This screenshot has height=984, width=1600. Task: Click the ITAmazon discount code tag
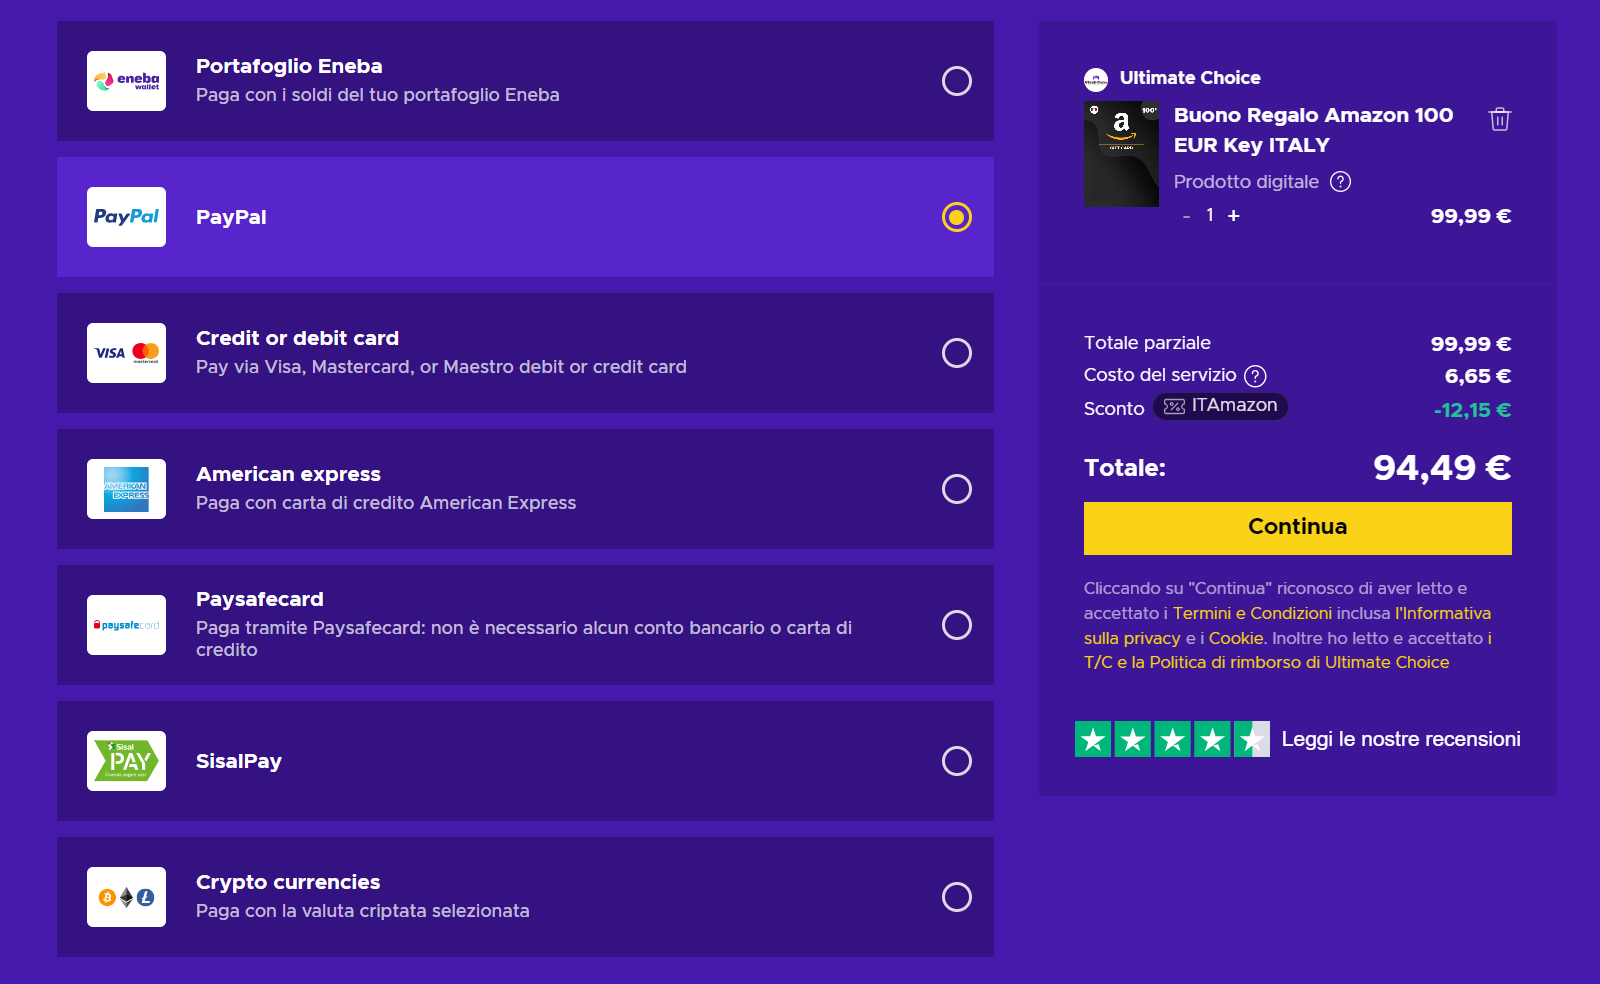pyautogui.click(x=1220, y=406)
